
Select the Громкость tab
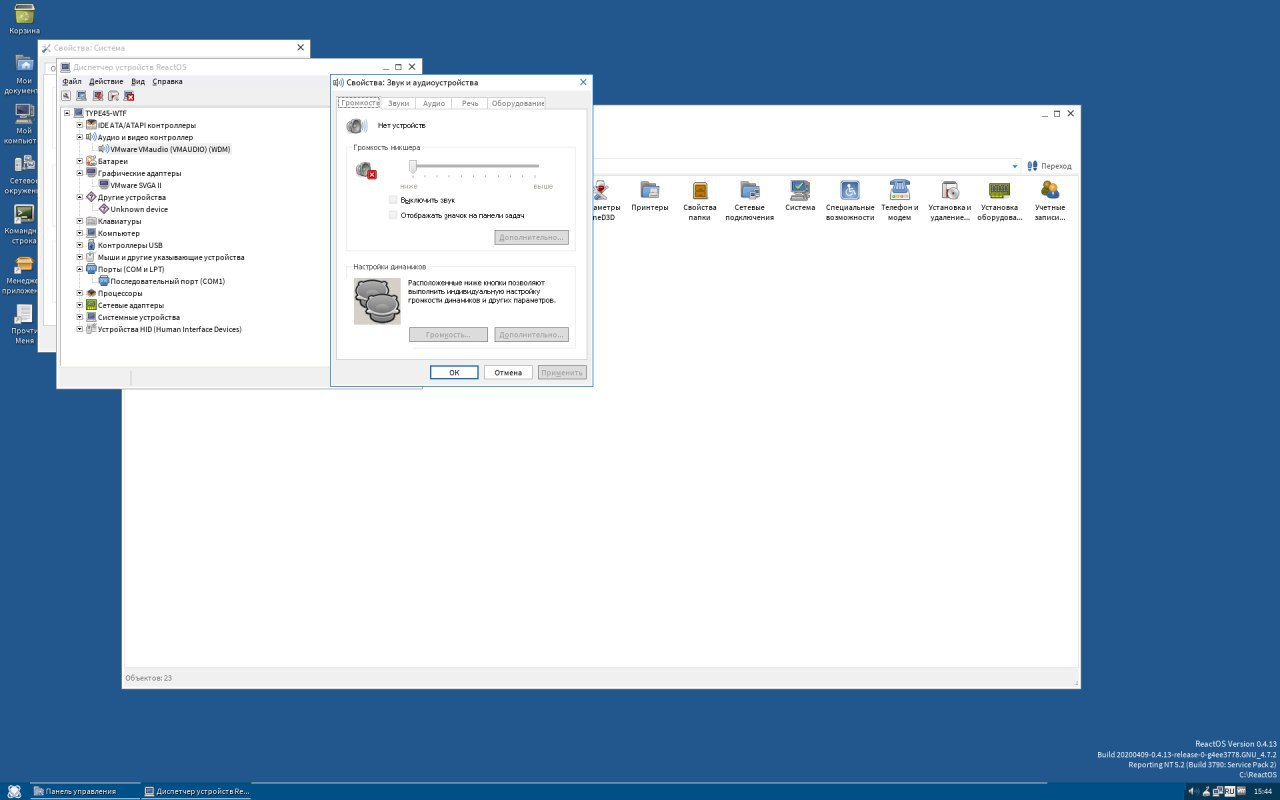(x=359, y=102)
